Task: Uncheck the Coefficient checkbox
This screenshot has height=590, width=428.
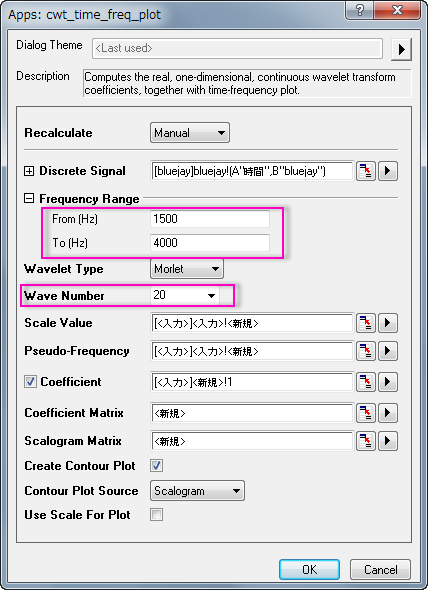Action: click(30, 382)
